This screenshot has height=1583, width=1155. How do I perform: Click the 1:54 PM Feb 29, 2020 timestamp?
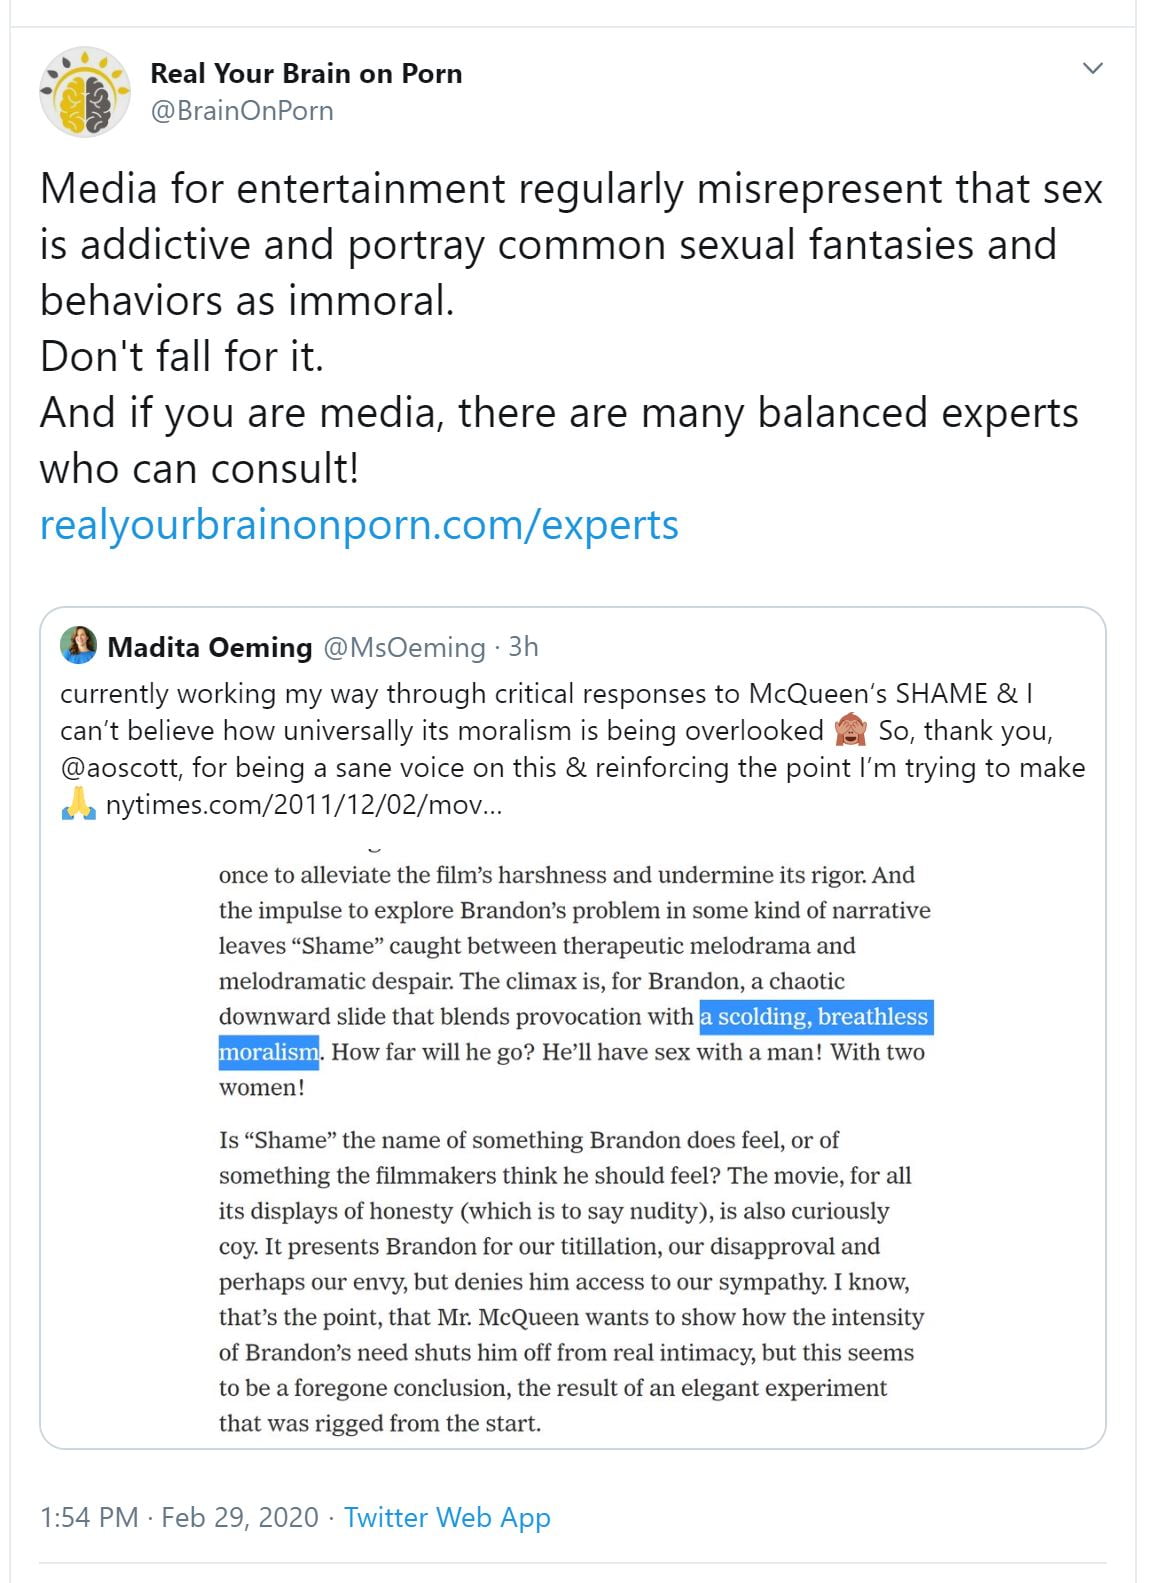coord(179,1517)
